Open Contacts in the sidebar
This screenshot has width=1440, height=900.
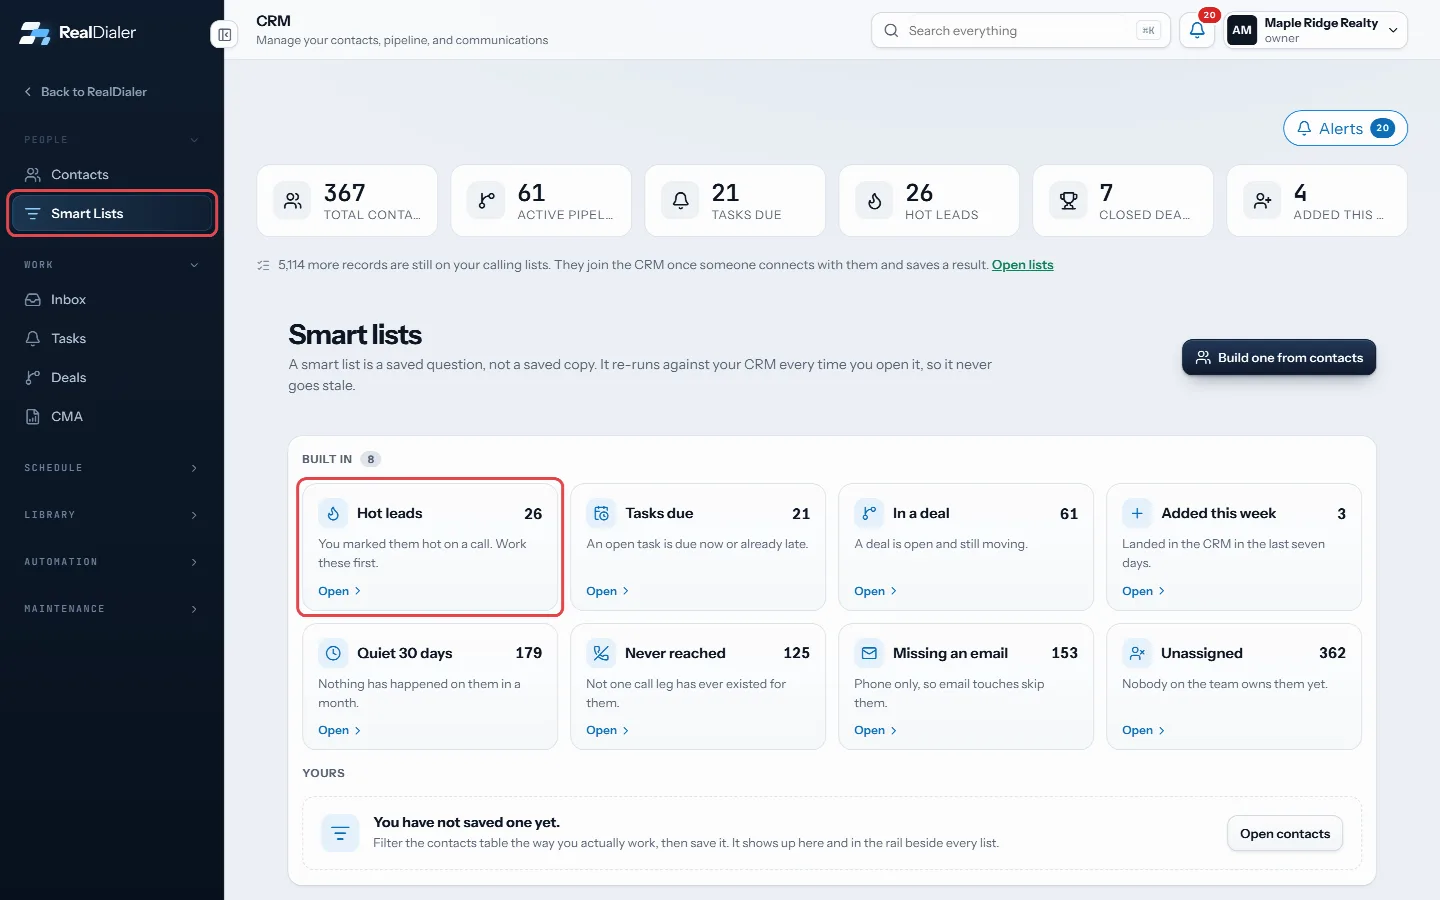point(112,175)
